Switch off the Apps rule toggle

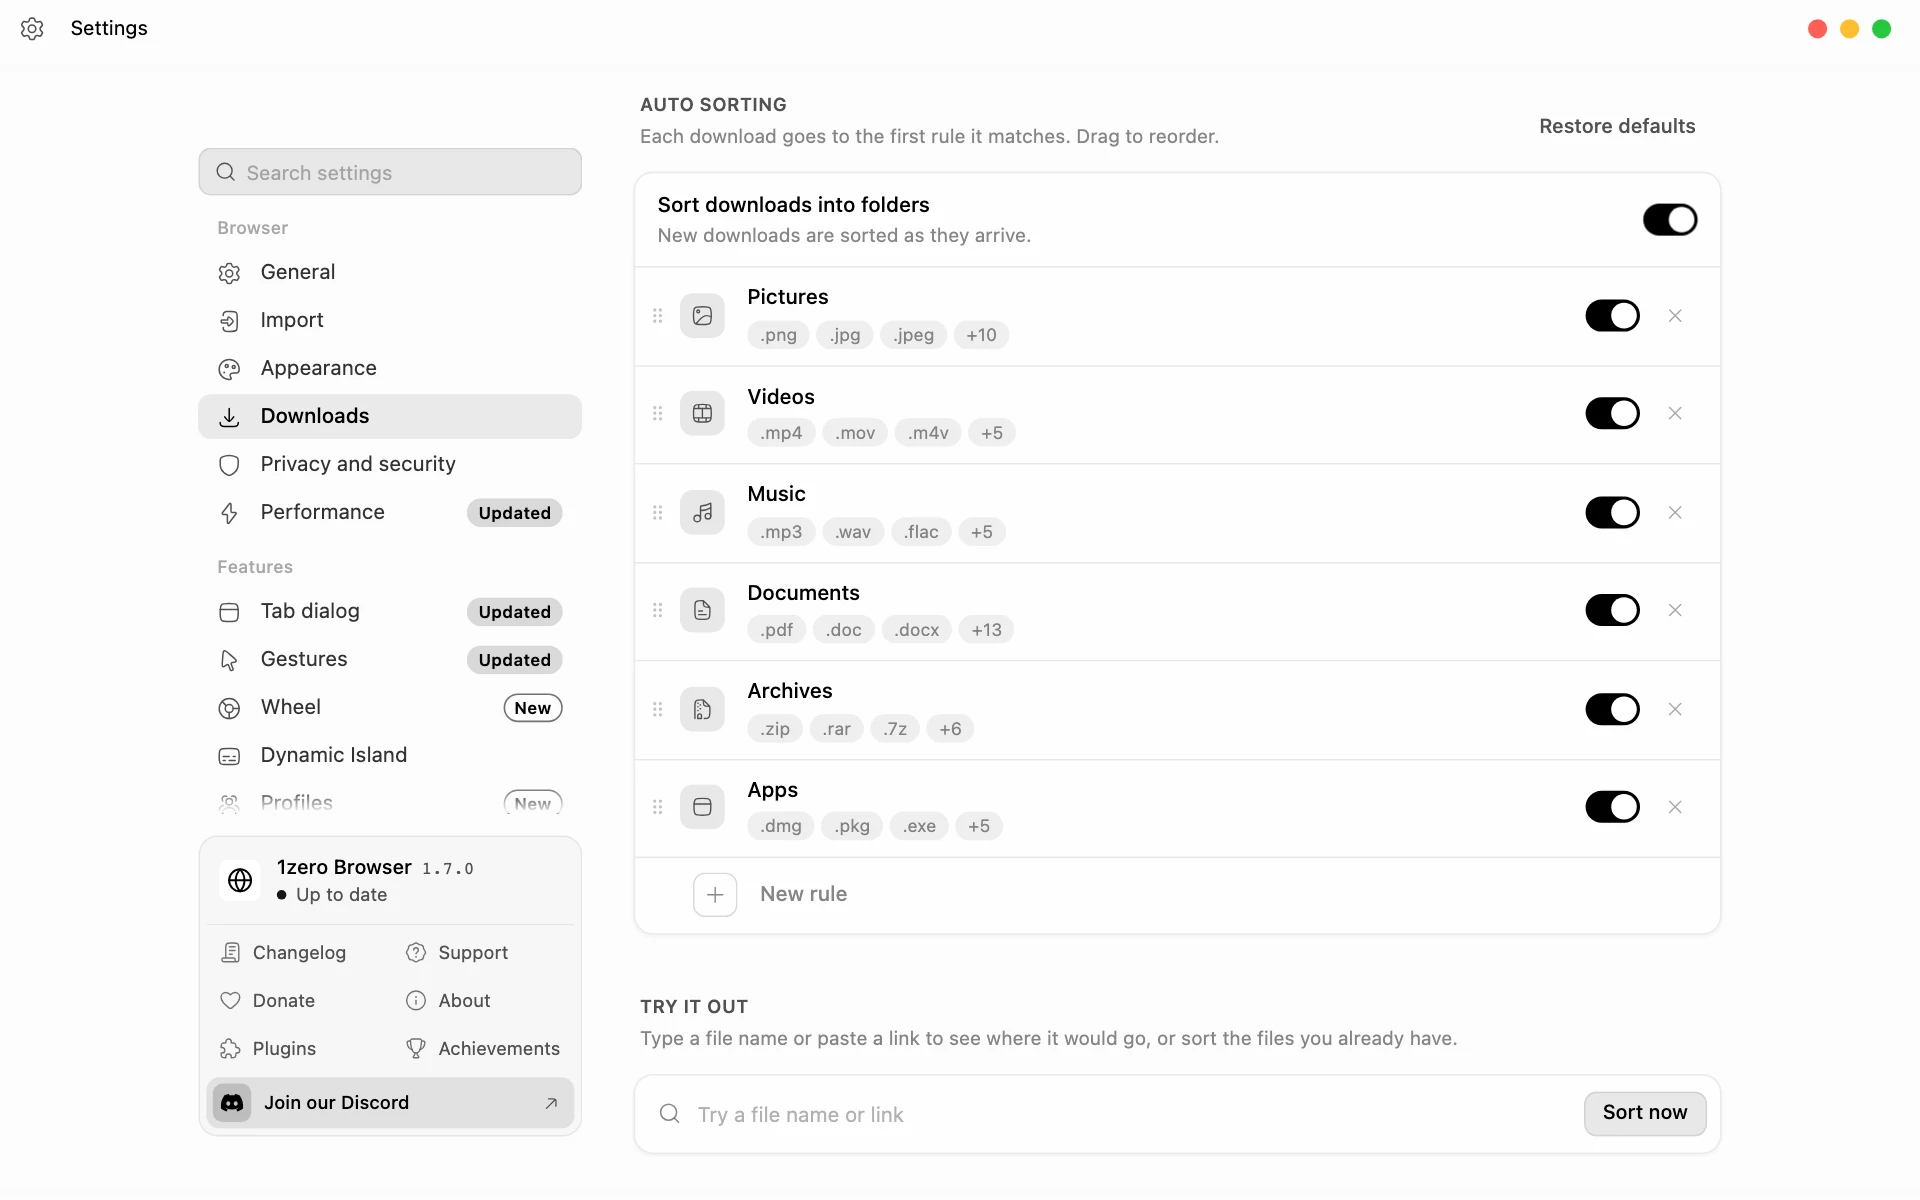(x=1612, y=807)
